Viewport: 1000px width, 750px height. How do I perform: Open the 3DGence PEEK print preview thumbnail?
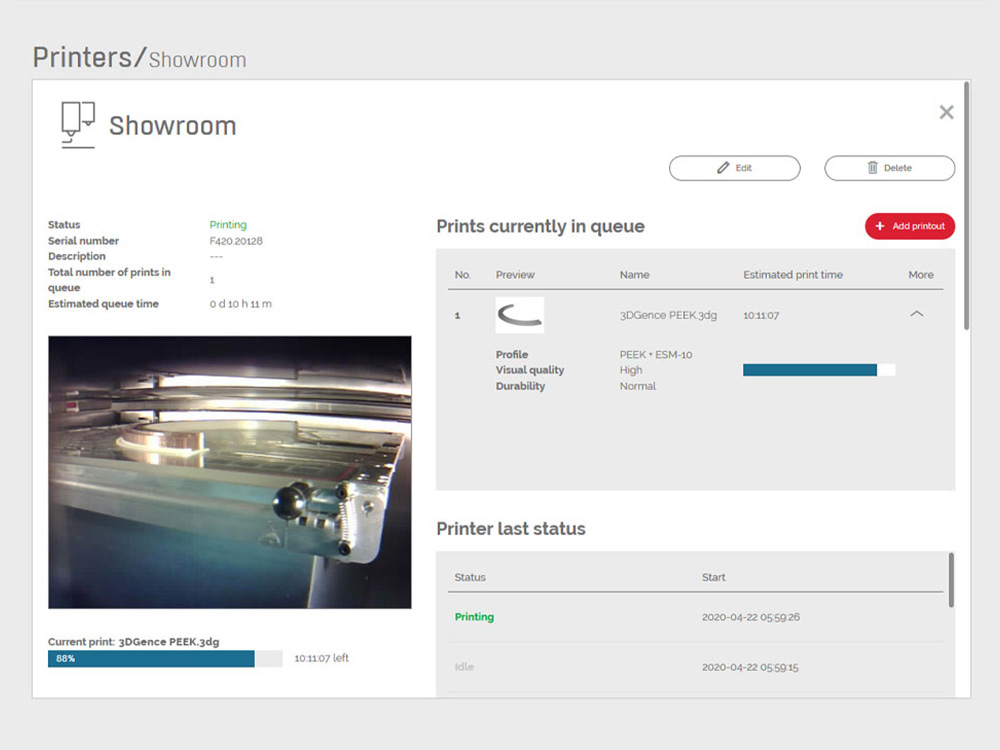(x=520, y=315)
